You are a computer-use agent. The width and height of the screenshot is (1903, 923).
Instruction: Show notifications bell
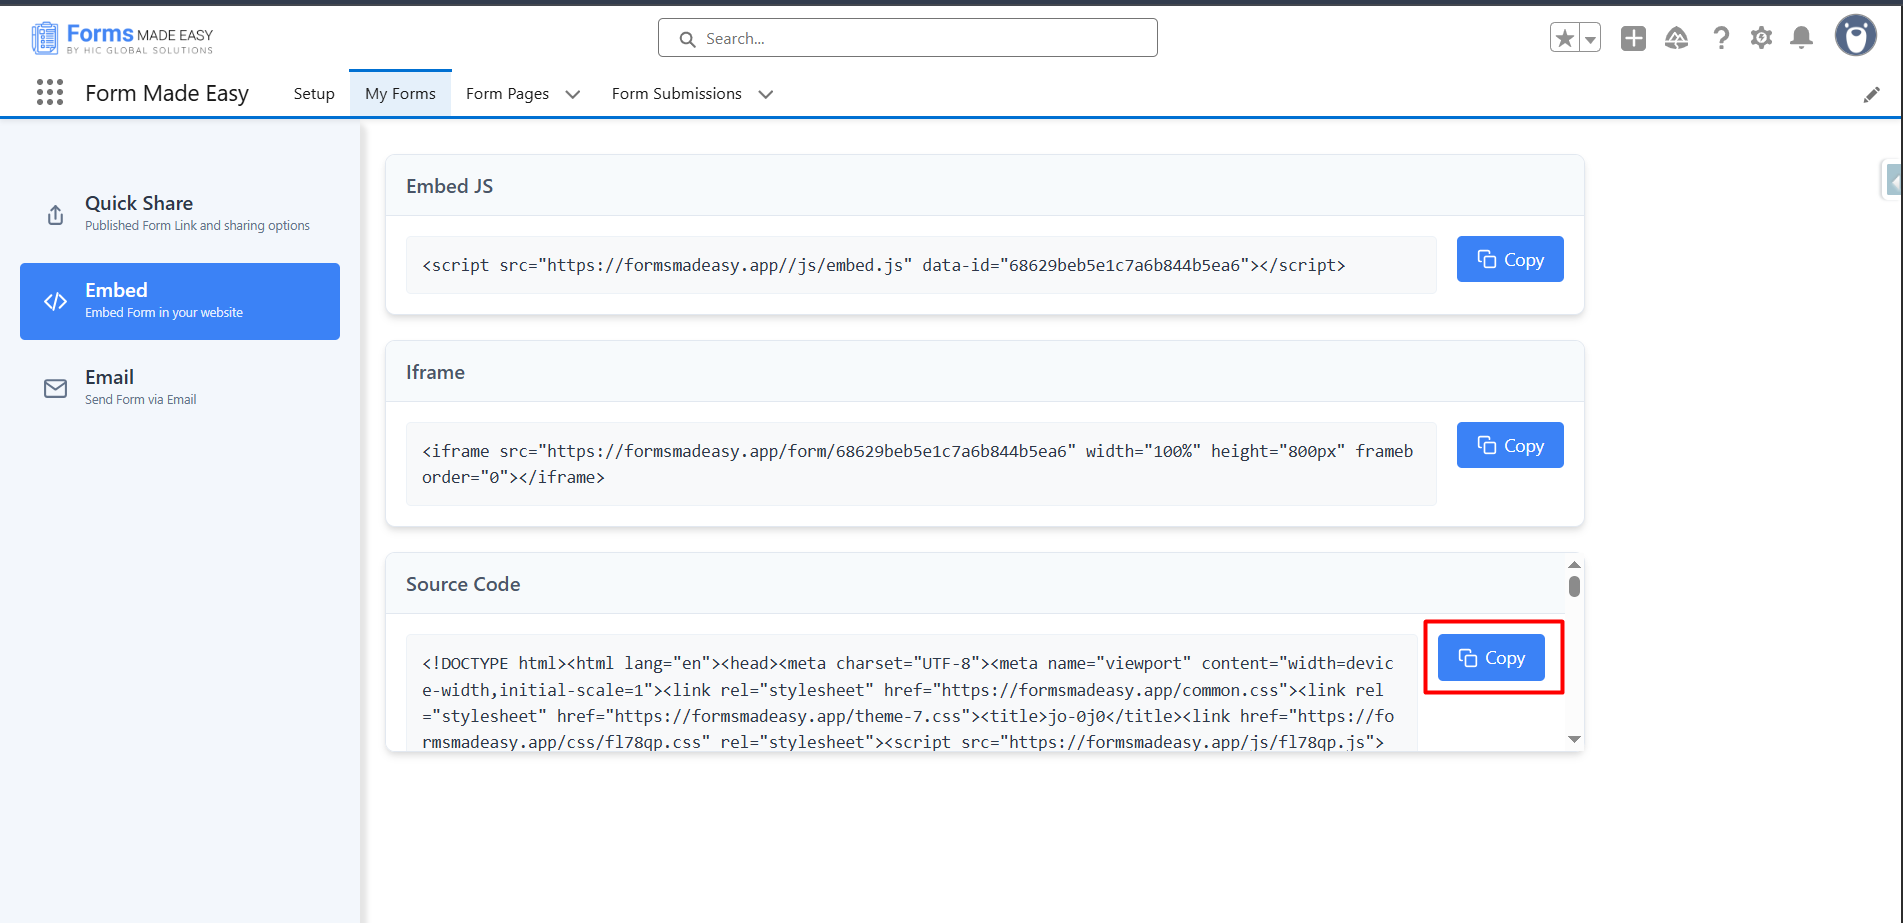click(1801, 38)
